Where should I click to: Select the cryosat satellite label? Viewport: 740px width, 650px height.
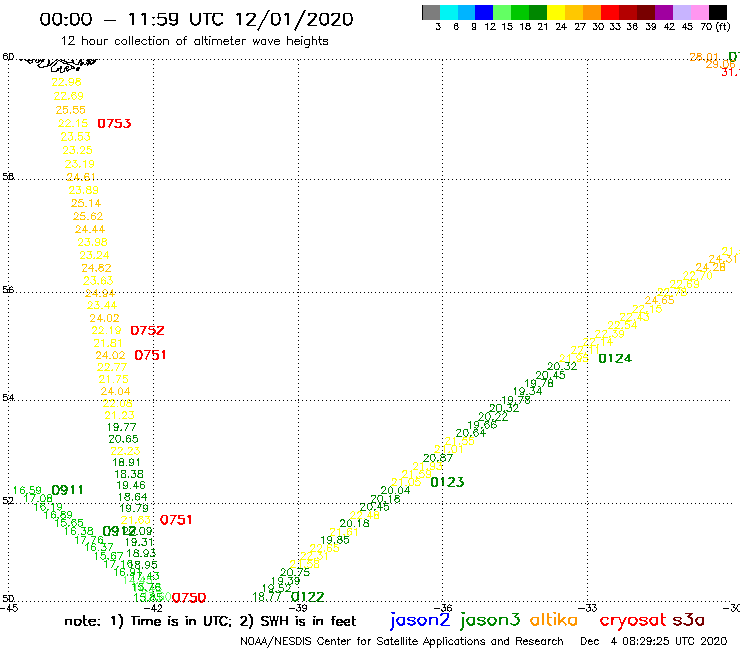(x=633, y=620)
